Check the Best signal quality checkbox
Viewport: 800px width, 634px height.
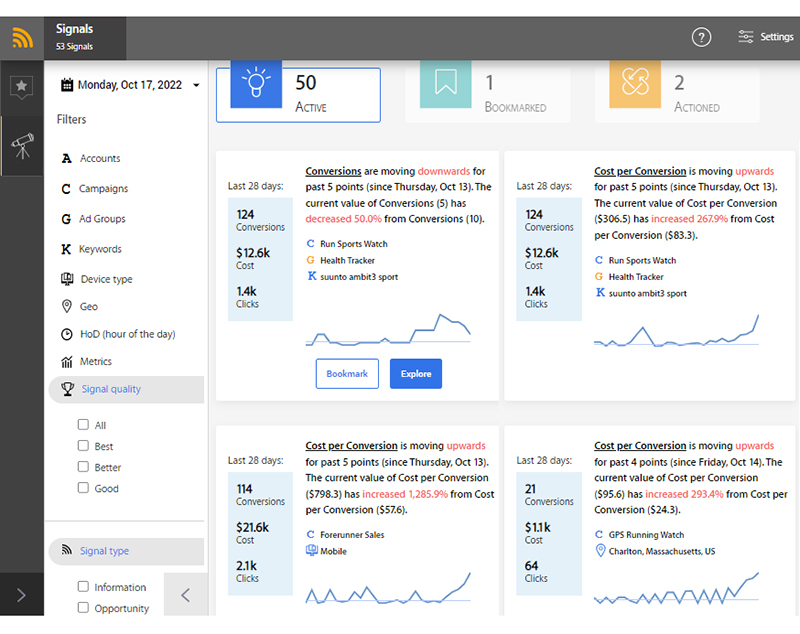point(84,446)
